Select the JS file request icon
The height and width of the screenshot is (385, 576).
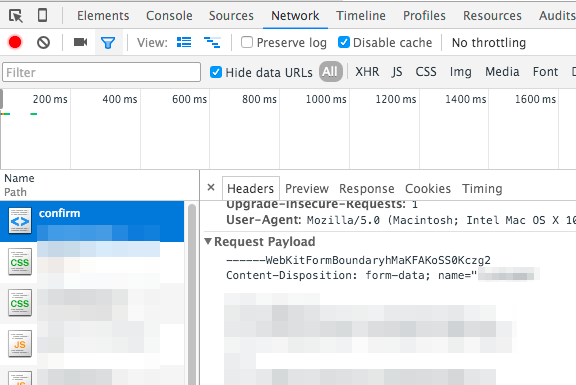tap(20, 344)
